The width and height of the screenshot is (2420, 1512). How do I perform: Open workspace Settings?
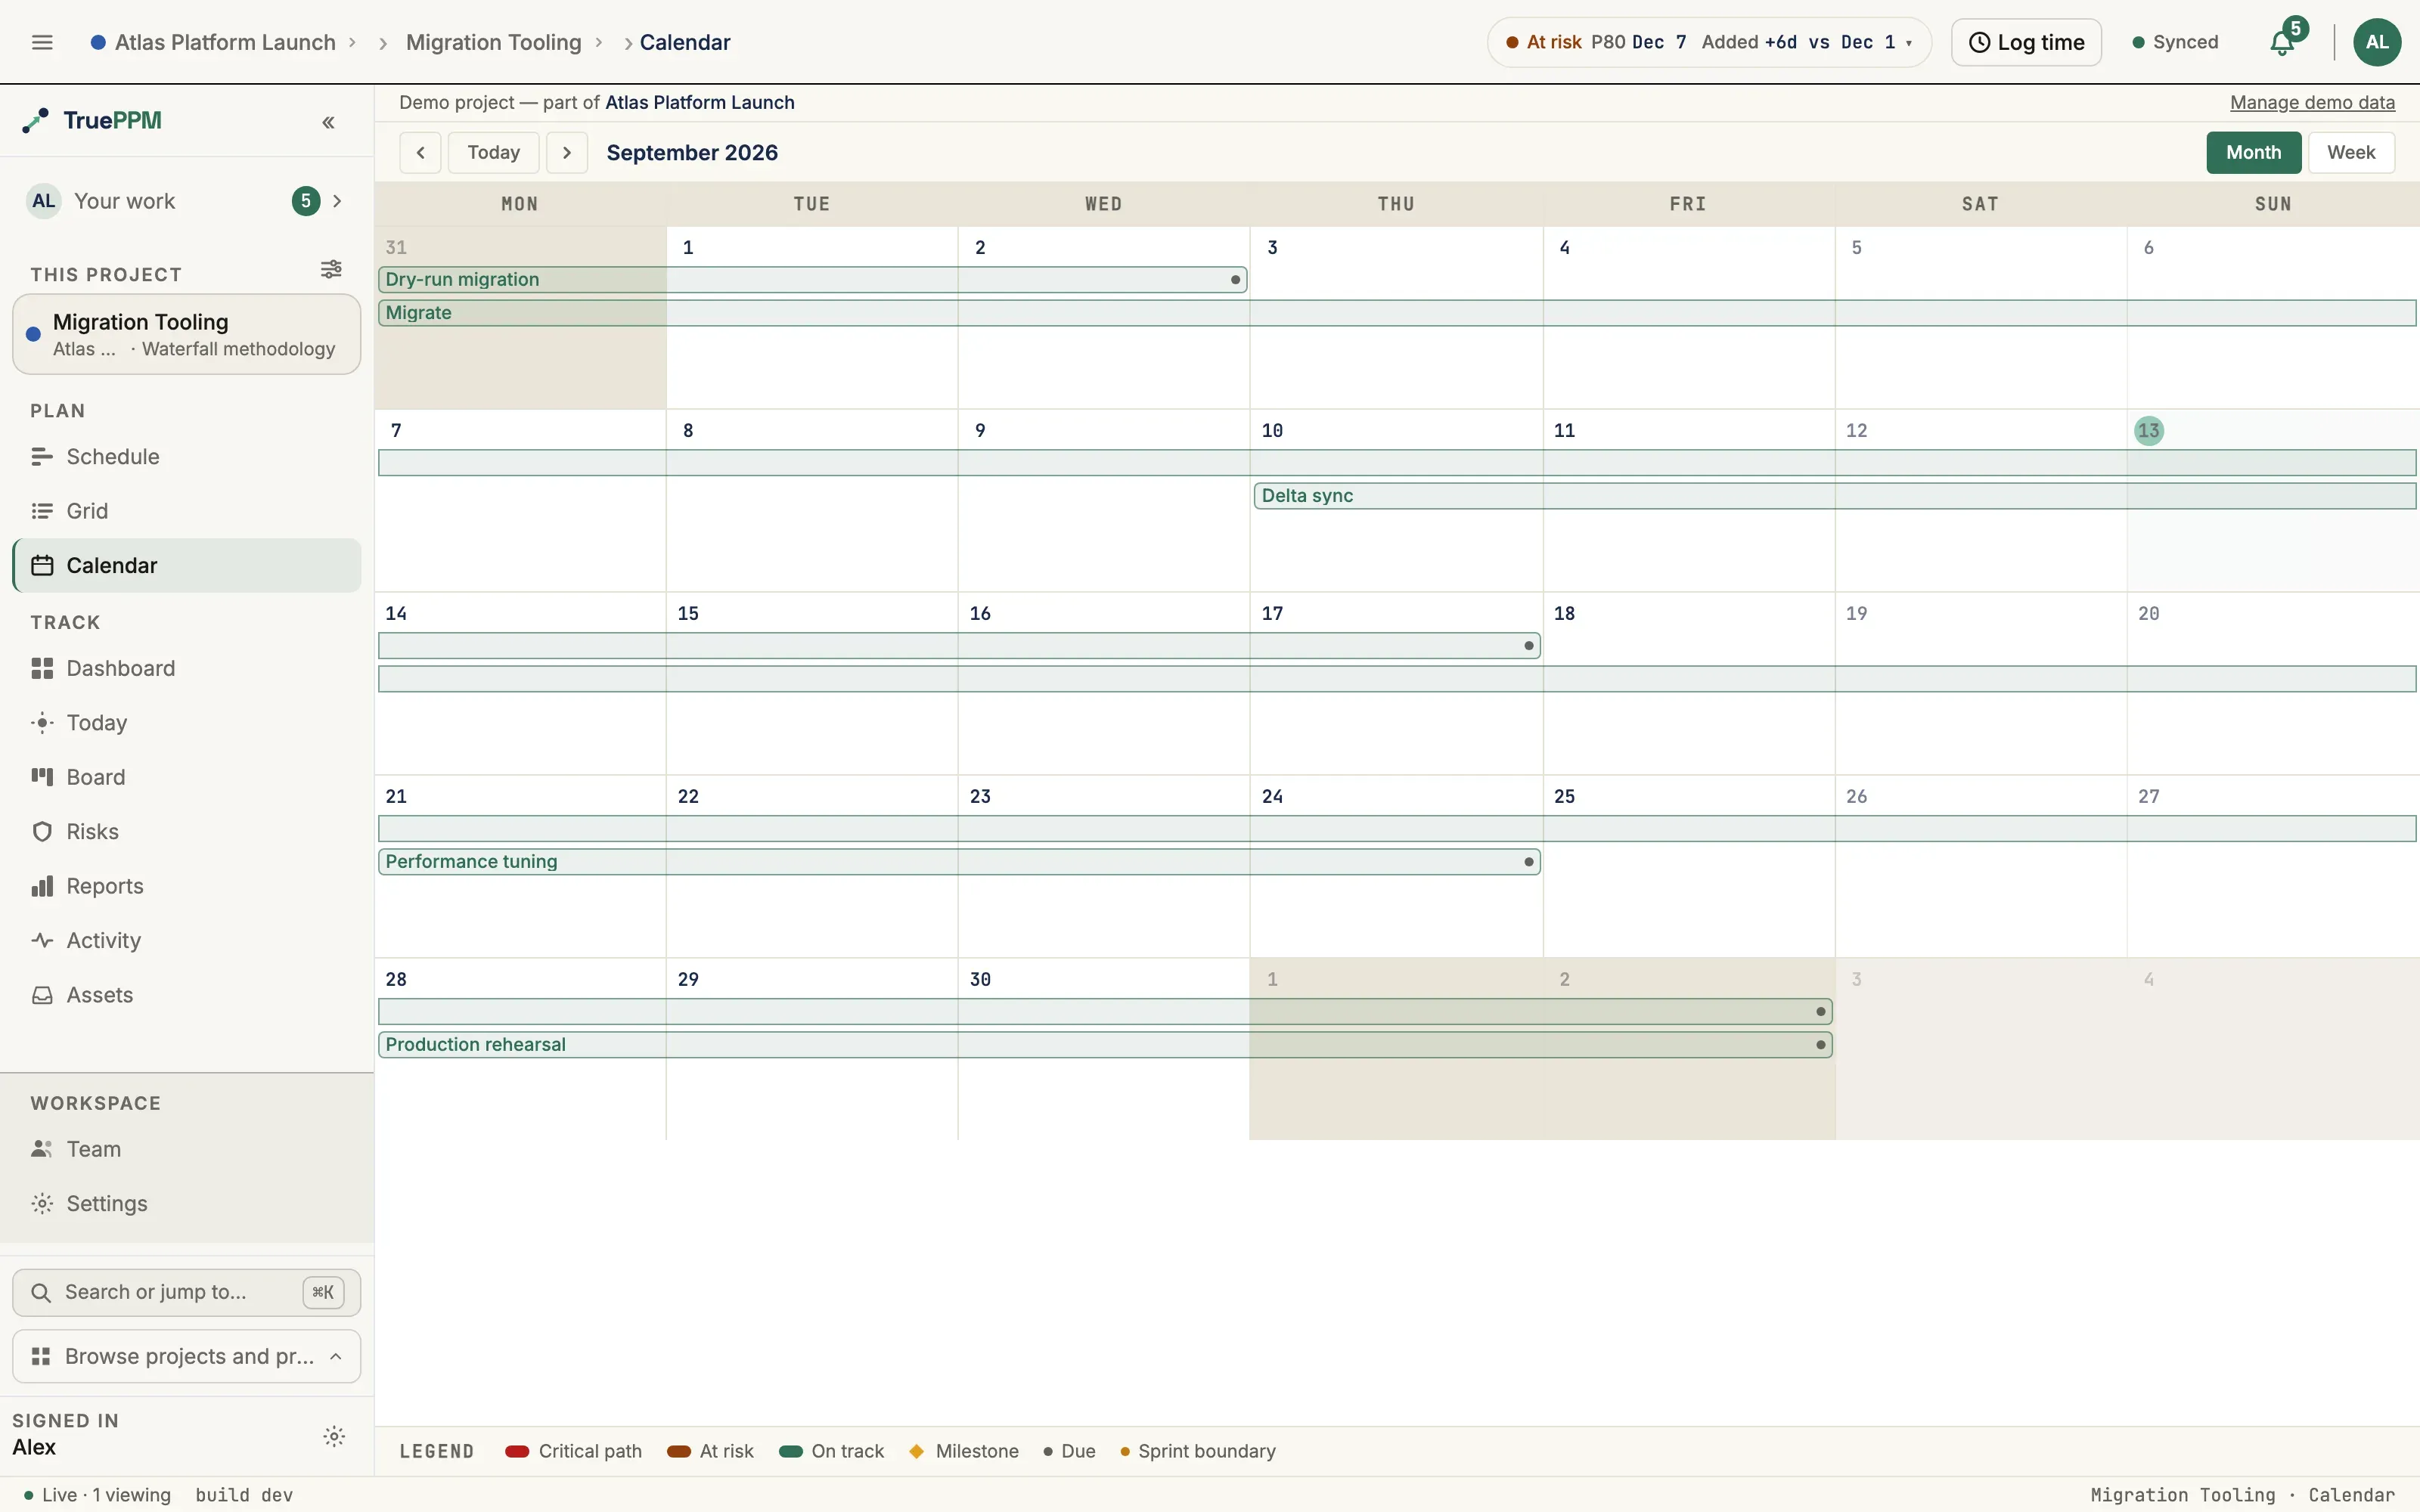(187, 1204)
